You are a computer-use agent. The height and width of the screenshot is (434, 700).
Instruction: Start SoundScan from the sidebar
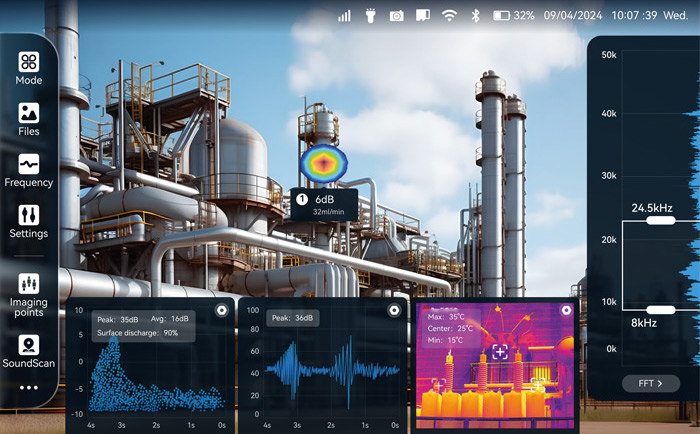click(29, 351)
